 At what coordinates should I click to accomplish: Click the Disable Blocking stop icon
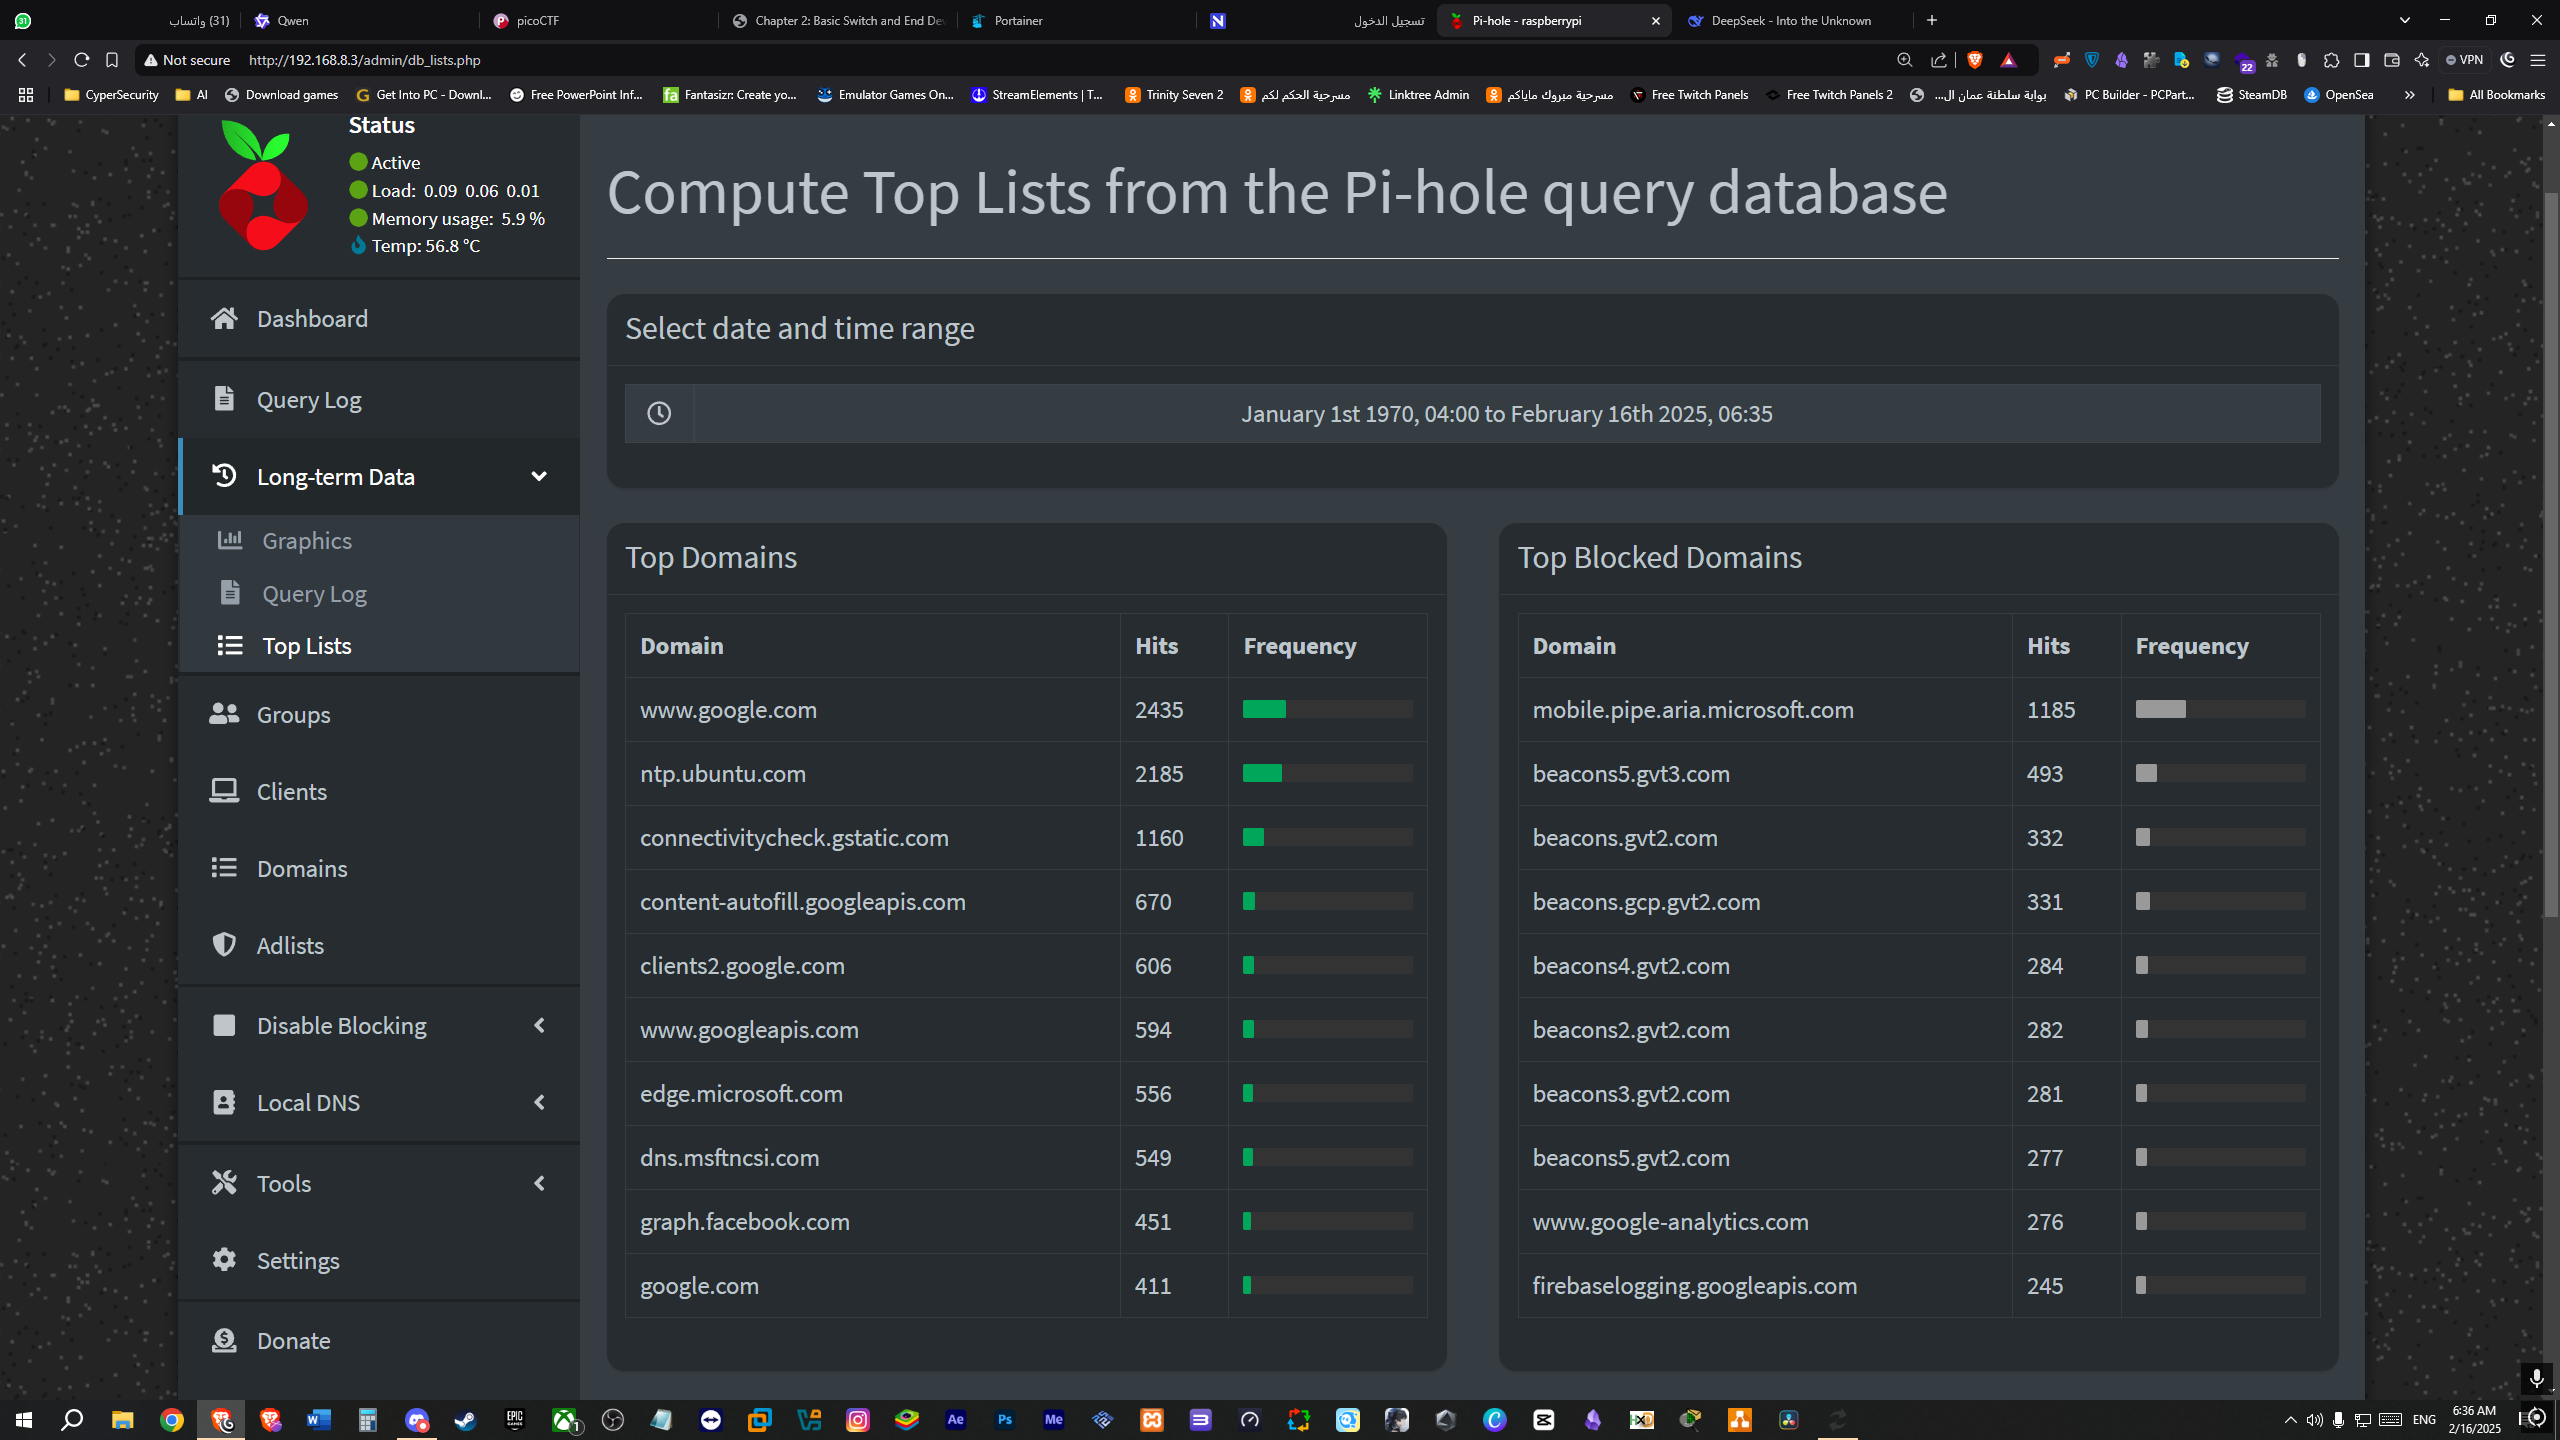[224, 1025]
